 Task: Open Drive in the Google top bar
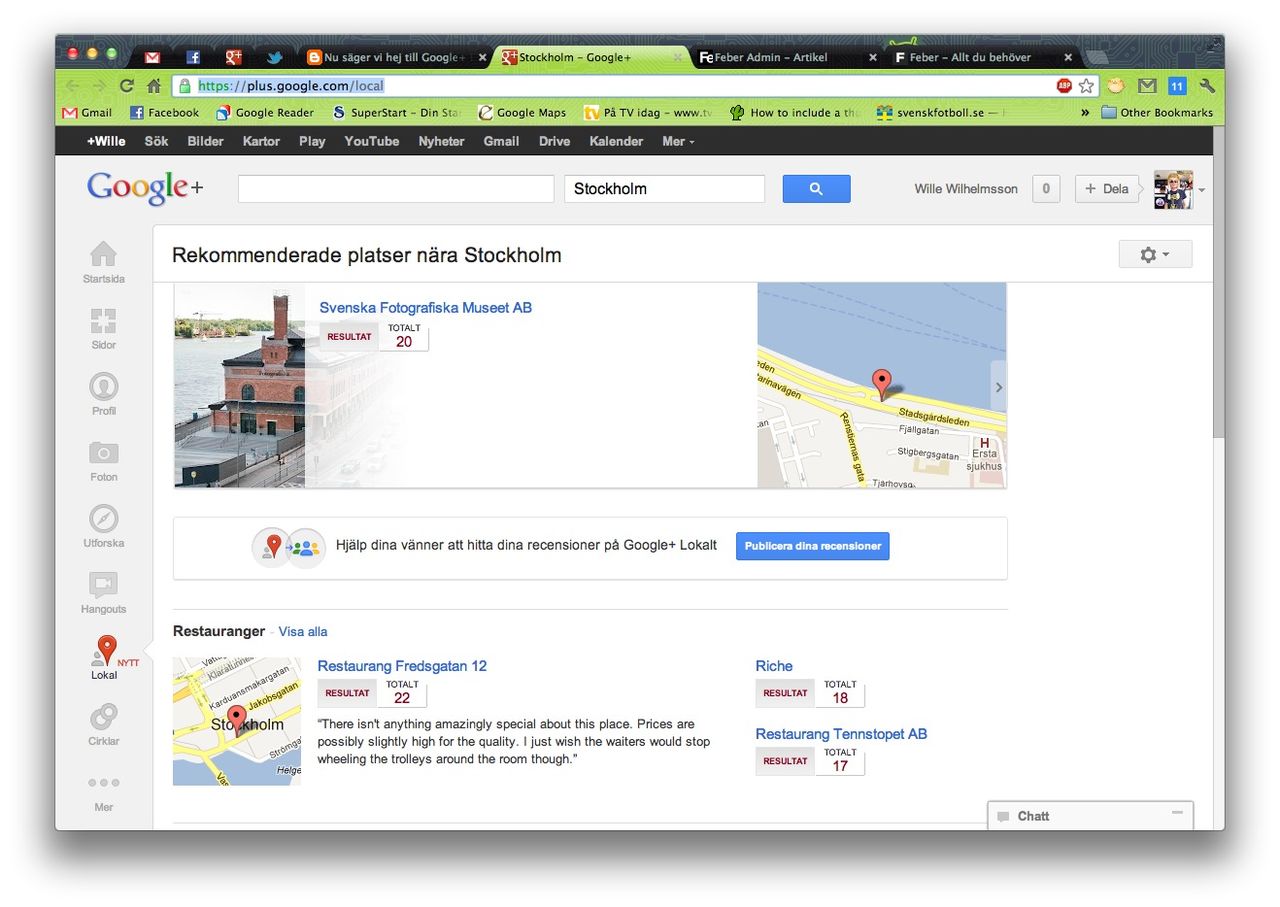pyautogui.click(x=554, y=141)
